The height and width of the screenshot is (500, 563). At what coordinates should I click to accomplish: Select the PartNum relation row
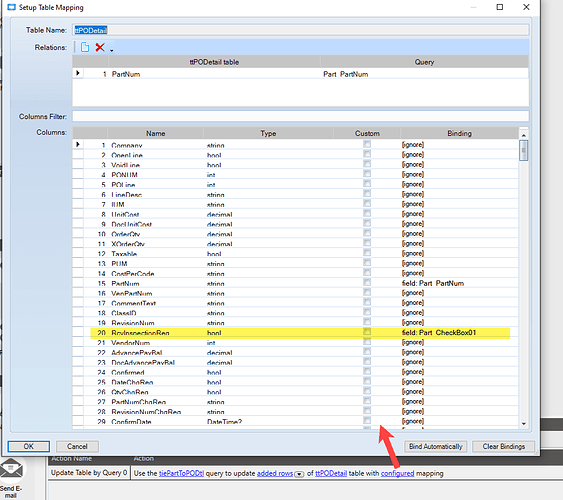pos(301,74)
